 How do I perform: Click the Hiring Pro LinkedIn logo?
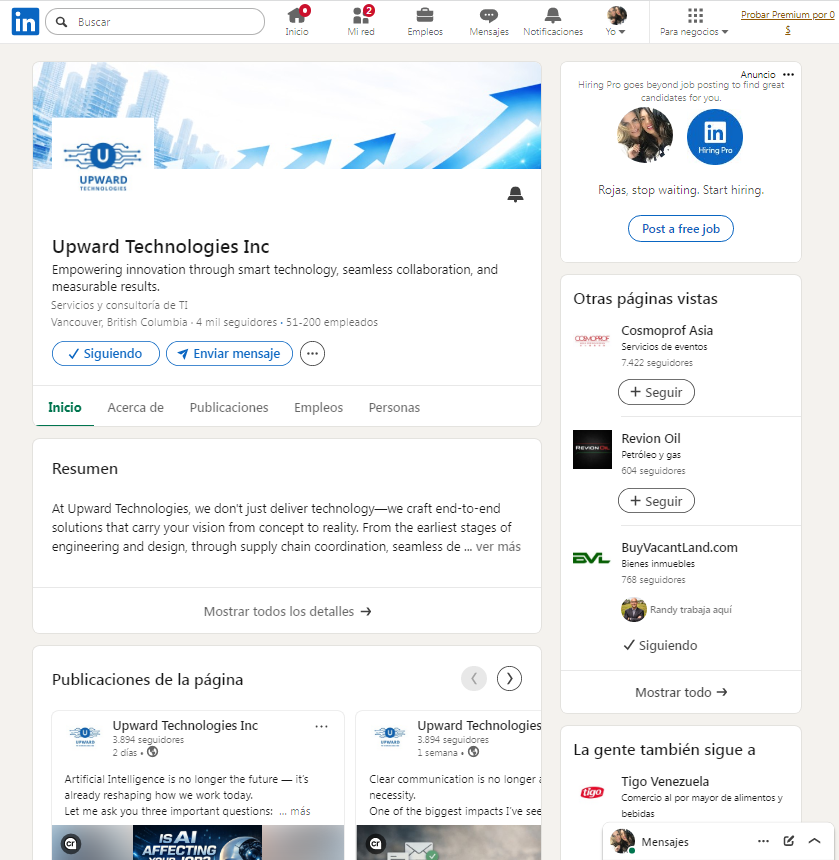point(715,137)
